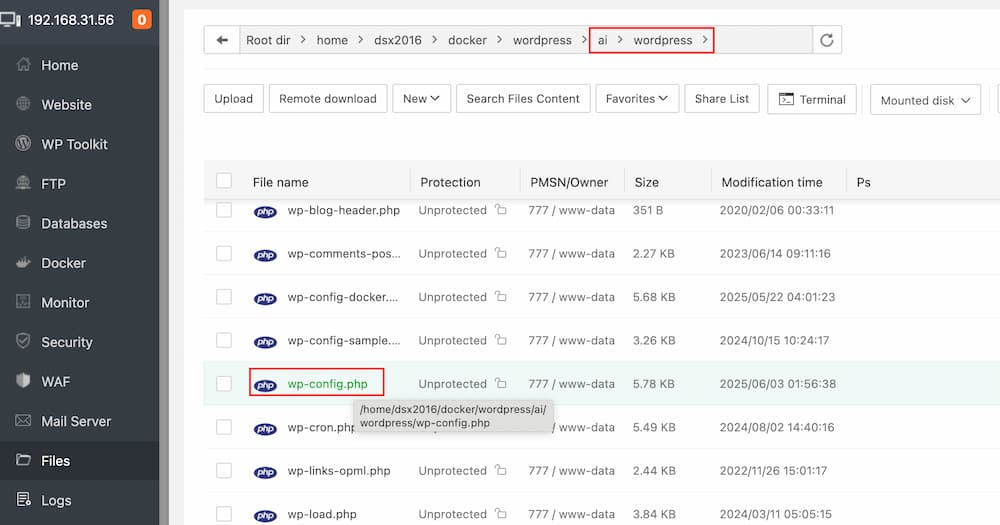Click lock icon for wp-links-opml.php
1000x525 pixels.
pyautogui.click(x=501, y=470)
